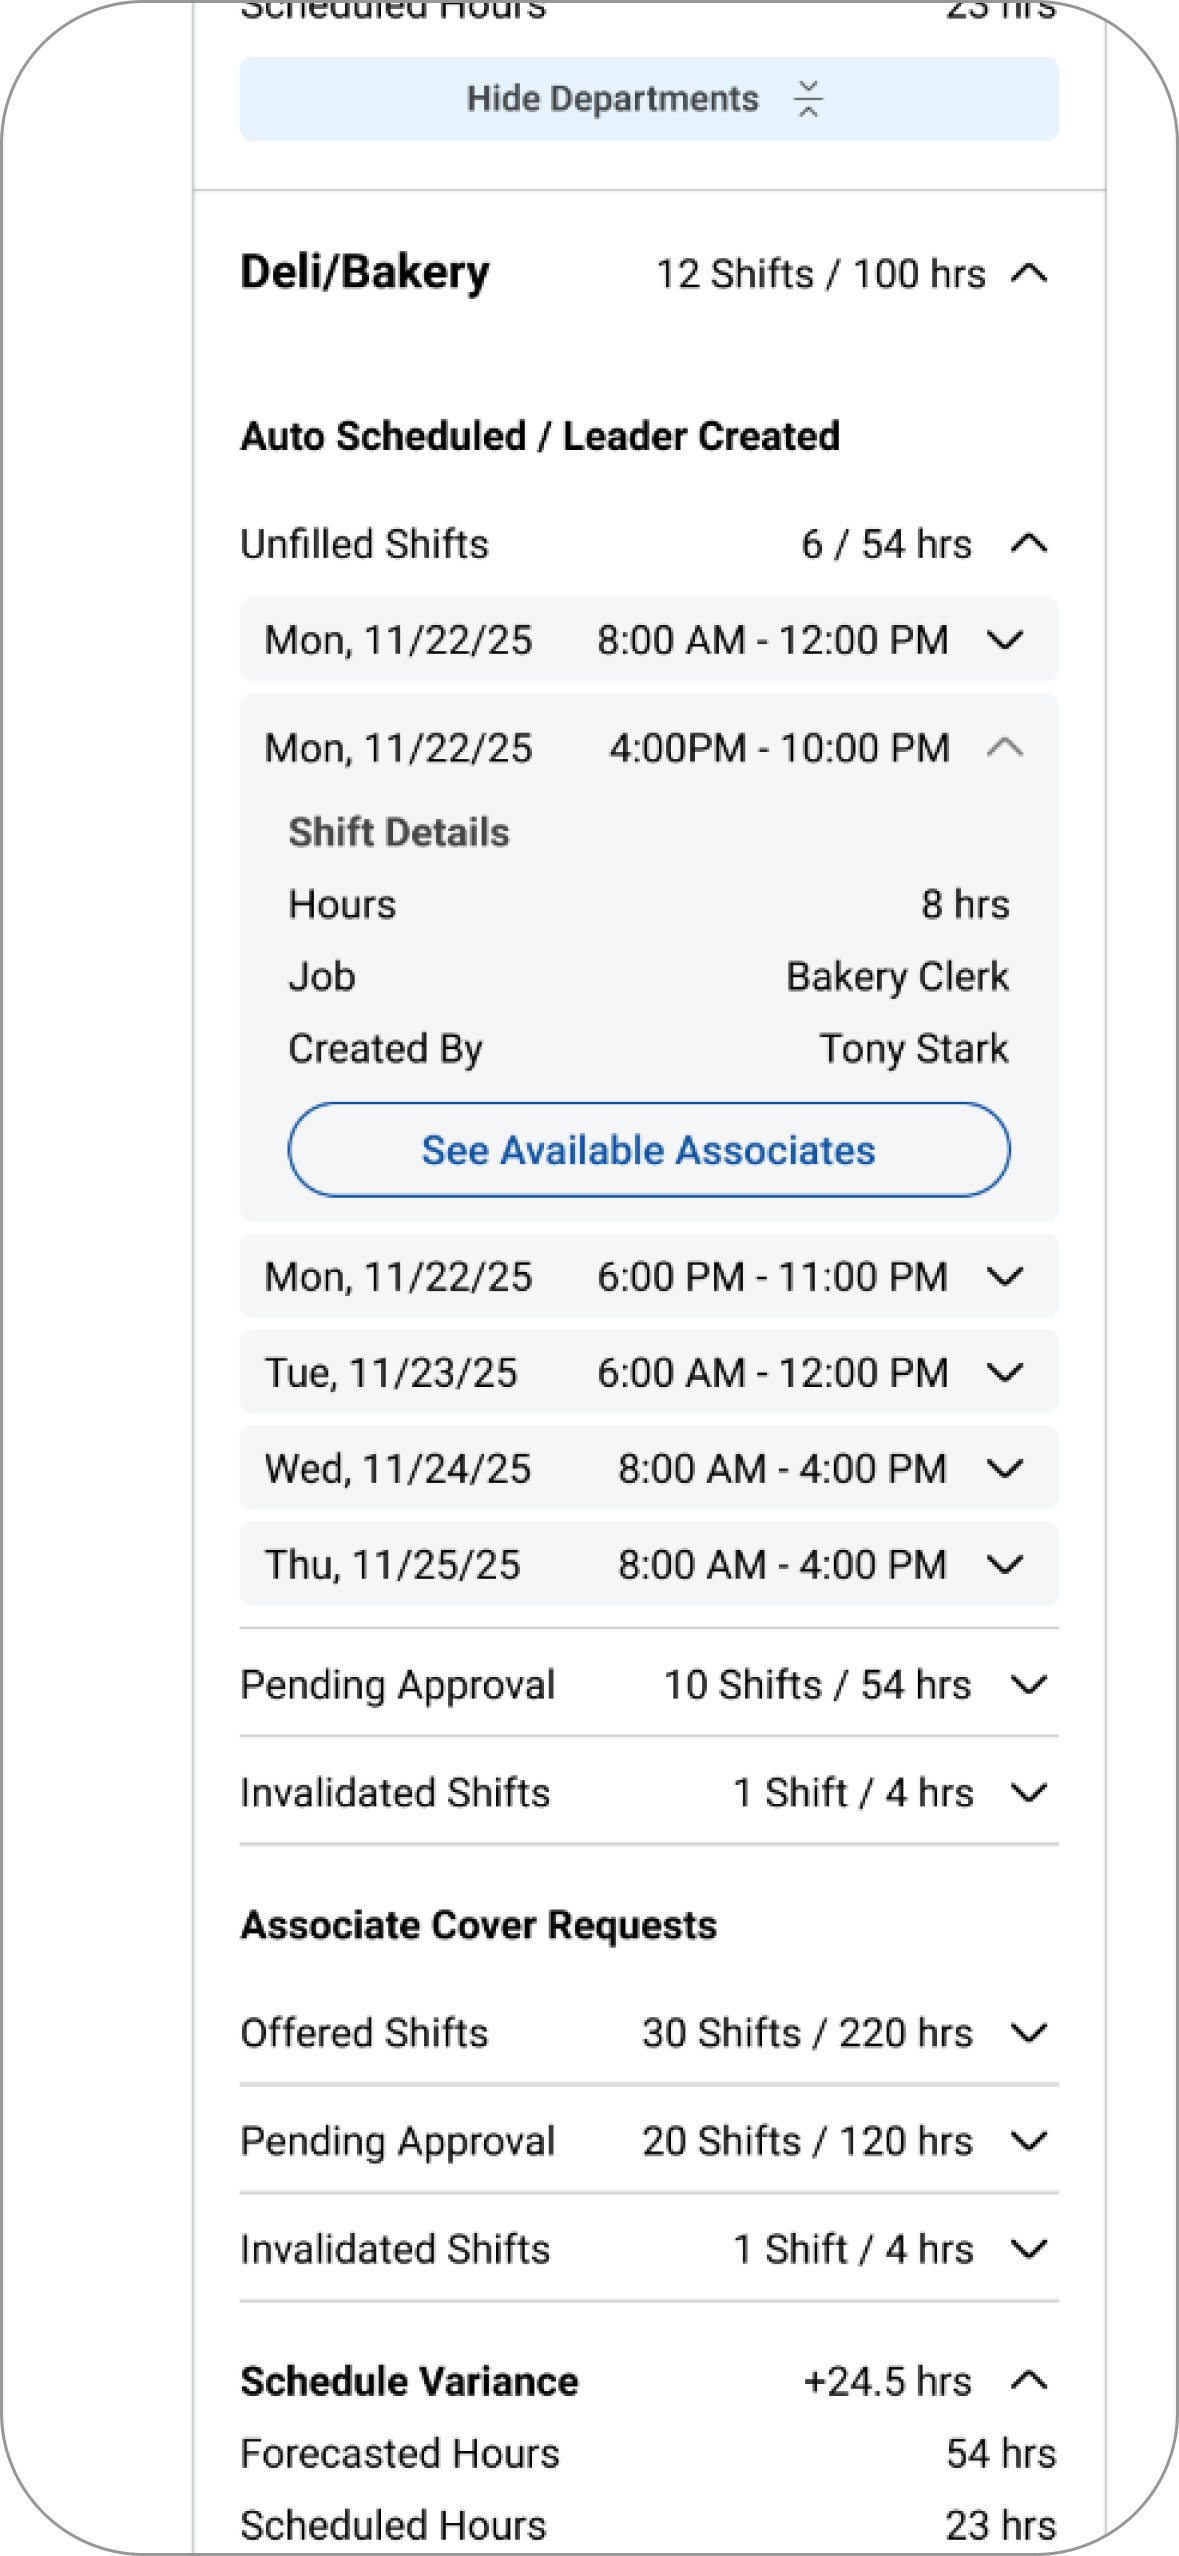Expand the Mon 6:00 PM - 11:00 PM shift
The image size is (1179, 2556).
pyautogui.click(x=1005, y=1277)
